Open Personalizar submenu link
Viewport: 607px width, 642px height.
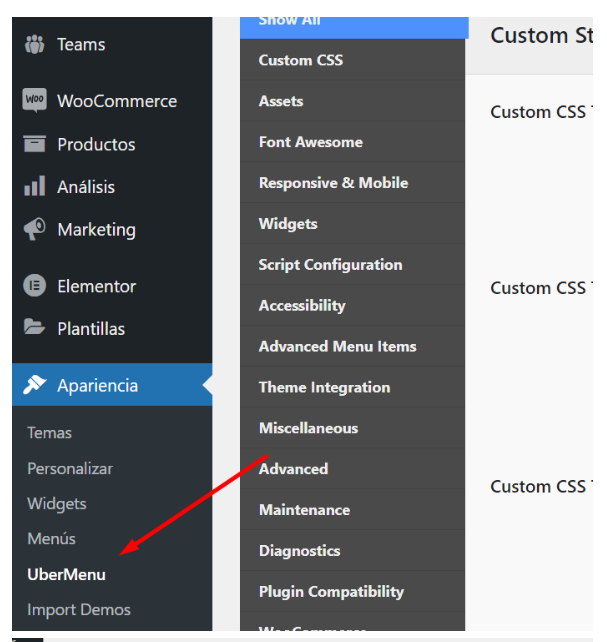click(x=70, y=468)
